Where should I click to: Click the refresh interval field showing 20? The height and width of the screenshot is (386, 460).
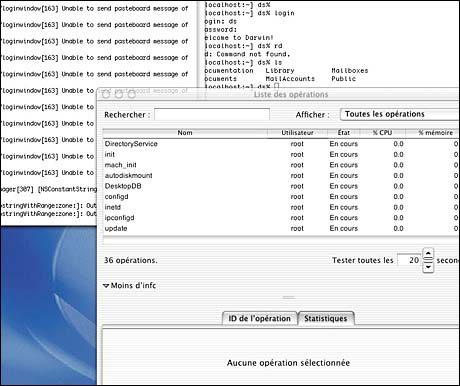409,260
